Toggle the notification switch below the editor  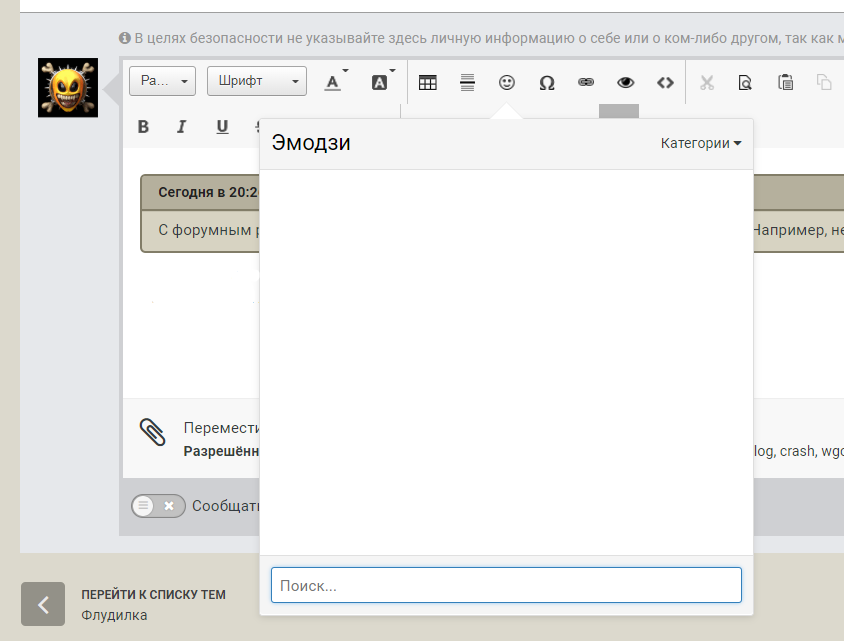(158, 506)
